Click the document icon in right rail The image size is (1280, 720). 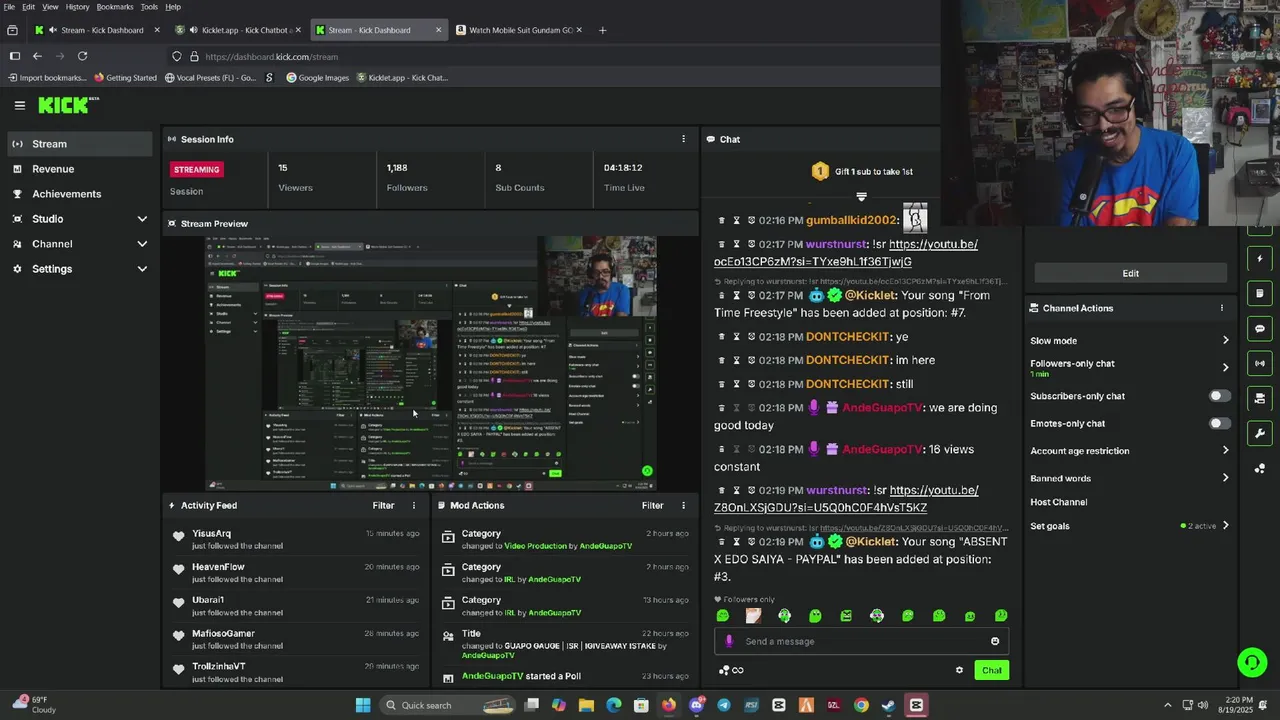[1260, 293]
